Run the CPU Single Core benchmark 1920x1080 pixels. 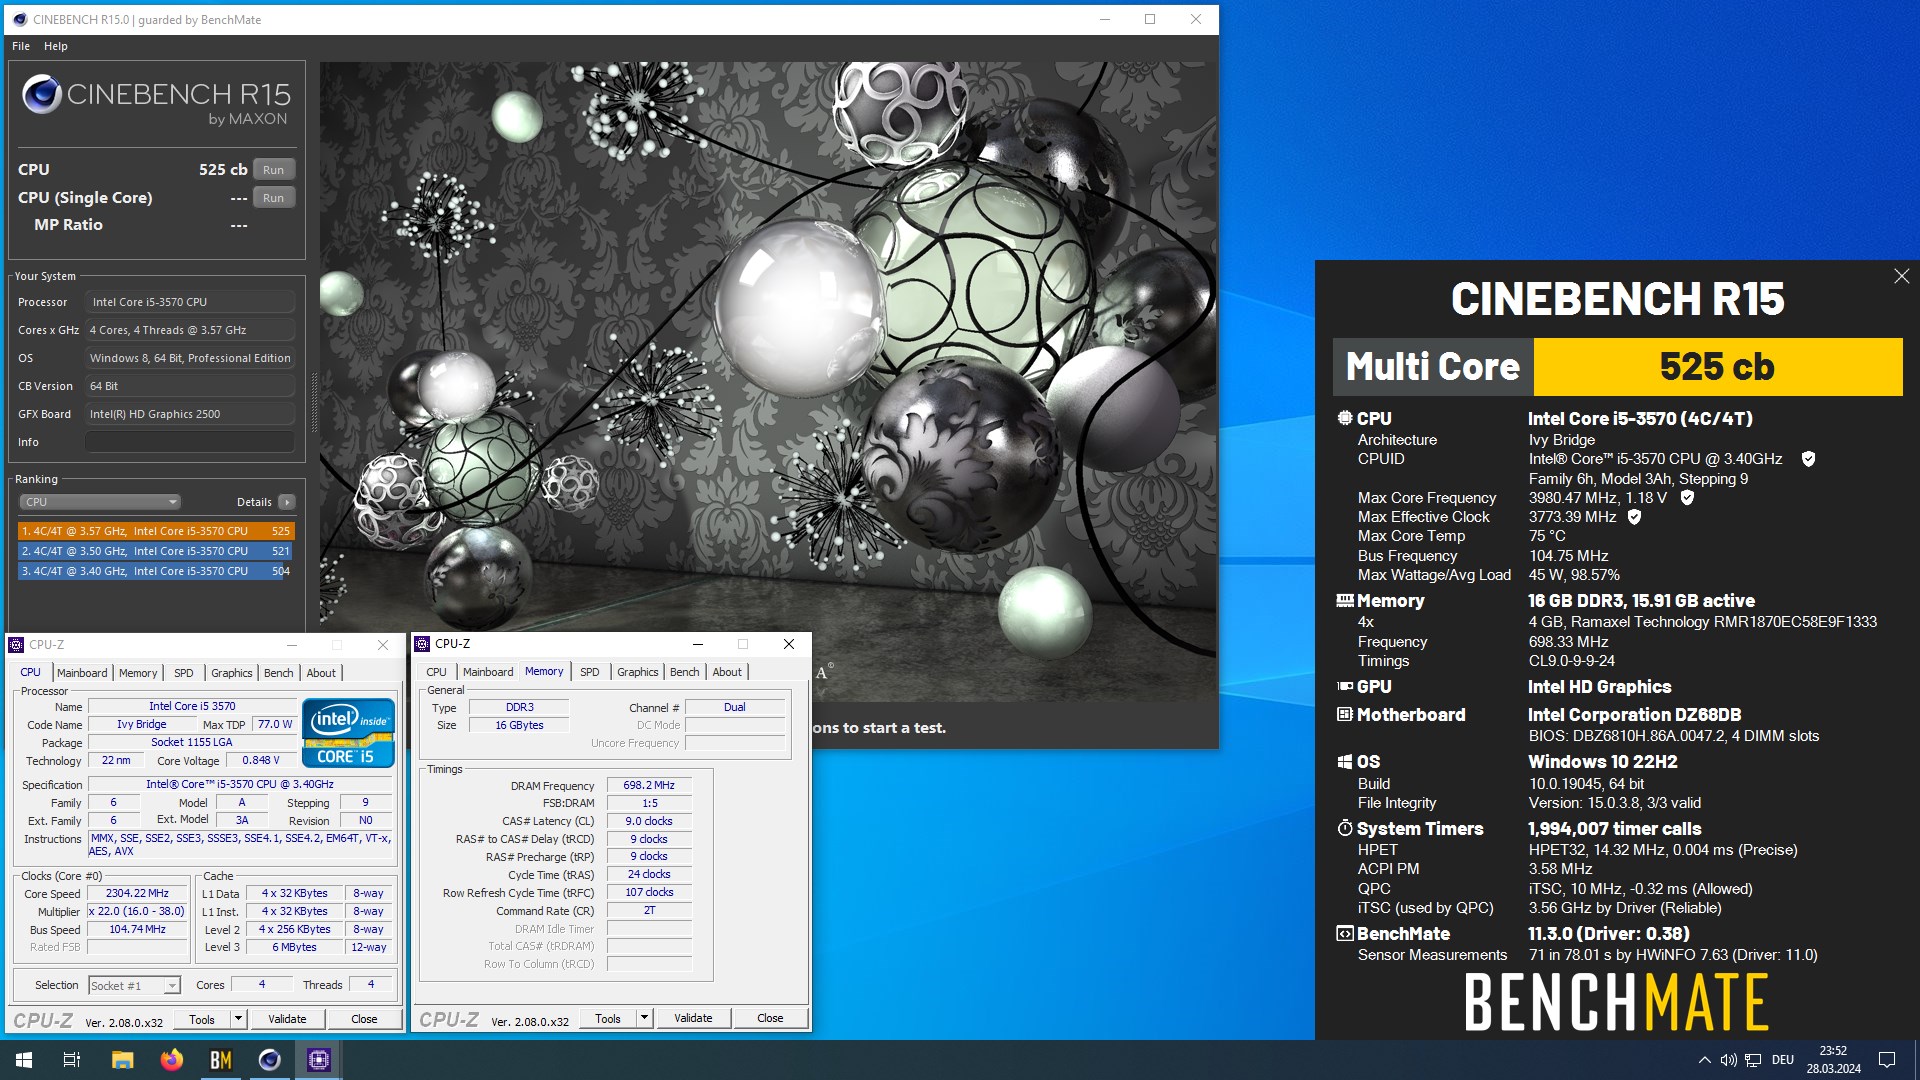274,198
